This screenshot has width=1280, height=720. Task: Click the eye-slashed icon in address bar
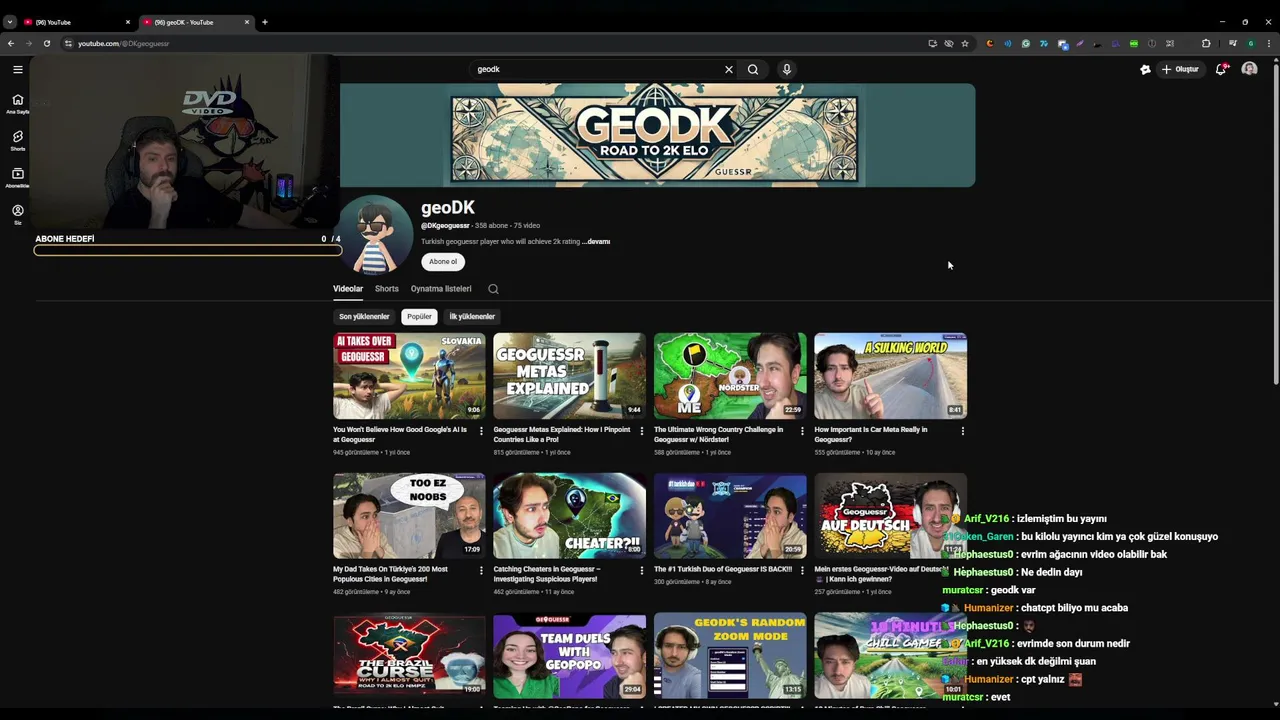(949, 43)
